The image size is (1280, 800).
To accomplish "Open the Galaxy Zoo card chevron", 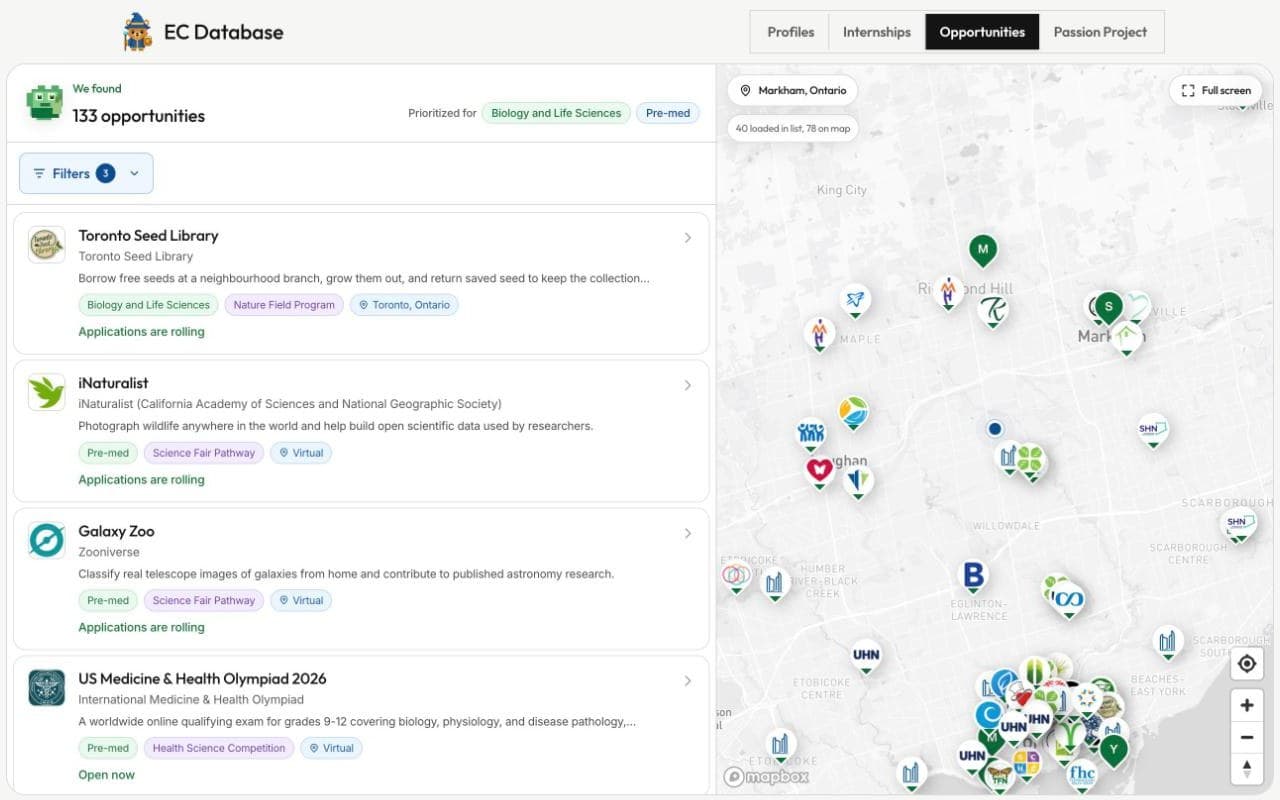I will pyautogui.click(x=688, y=533).
